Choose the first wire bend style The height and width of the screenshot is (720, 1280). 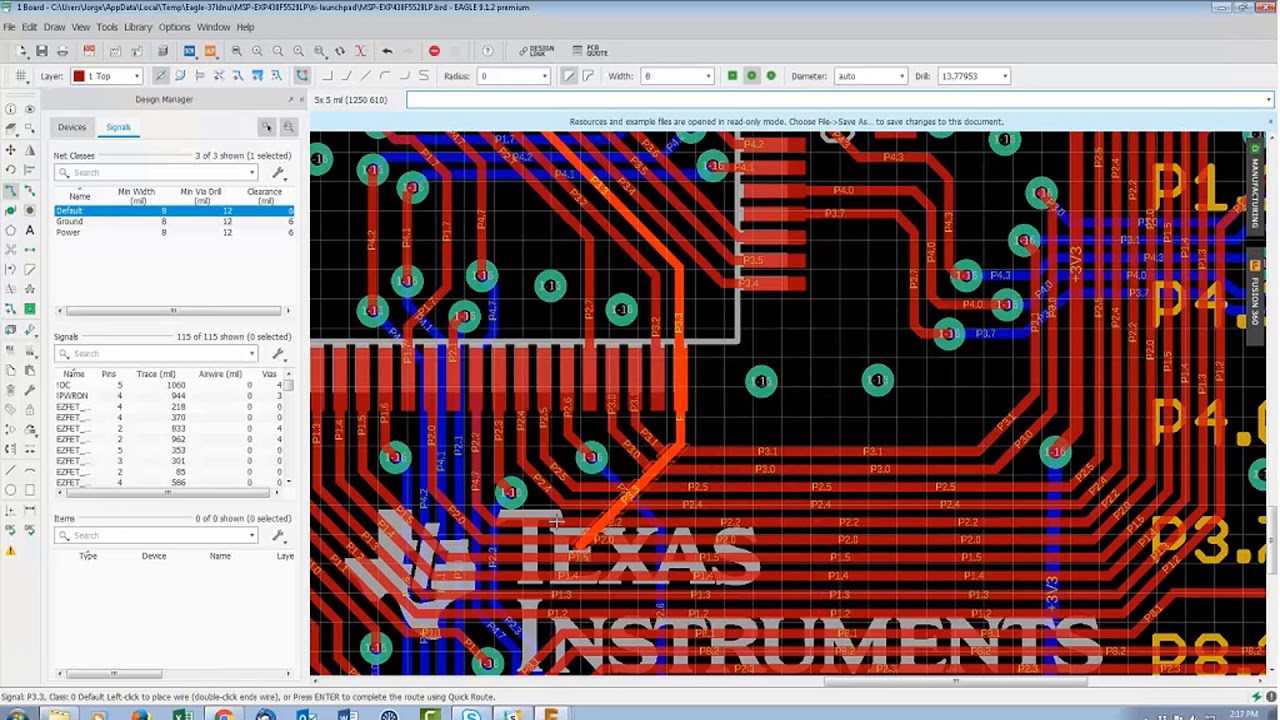click(326, 76)
